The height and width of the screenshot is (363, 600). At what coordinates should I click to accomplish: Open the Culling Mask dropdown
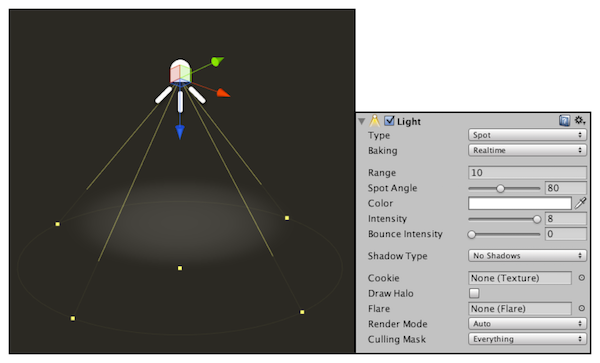pos(527,339)
